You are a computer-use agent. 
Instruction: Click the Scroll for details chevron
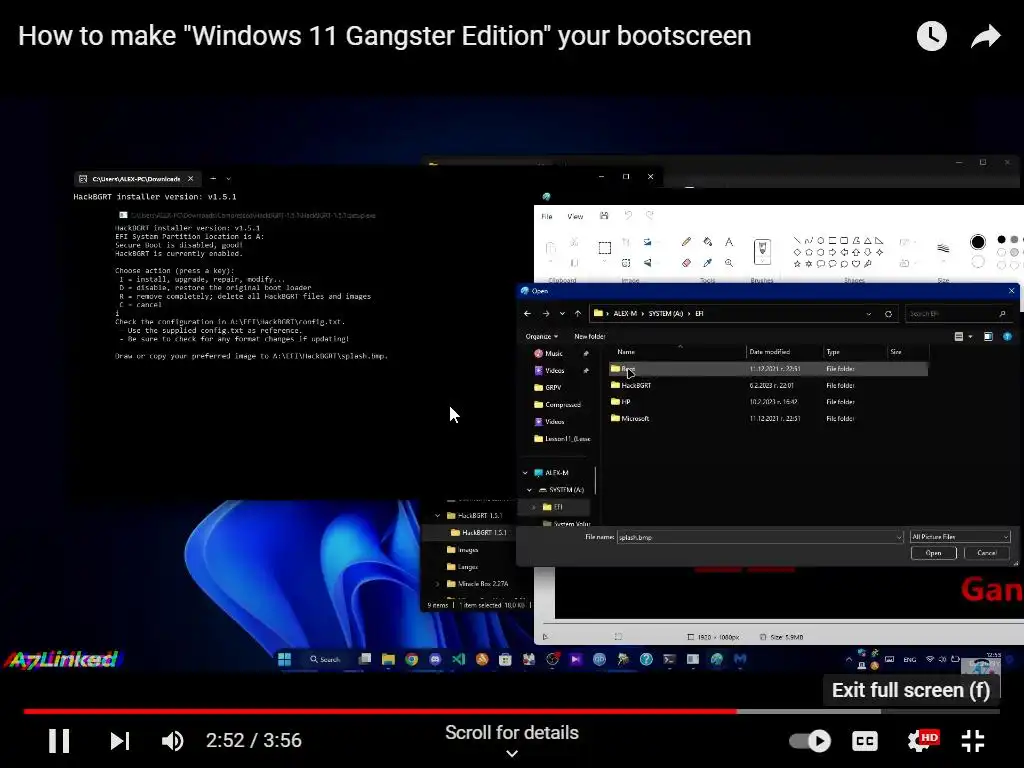click(x=512, y=754)
